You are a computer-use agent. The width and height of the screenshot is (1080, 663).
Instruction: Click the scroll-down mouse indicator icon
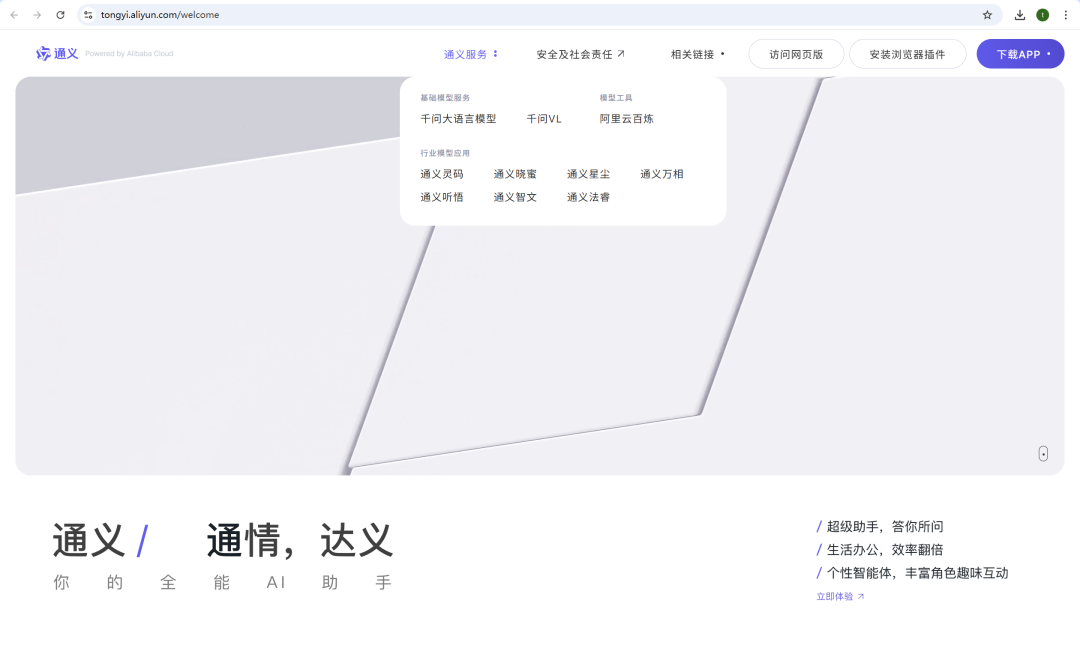1043,453
